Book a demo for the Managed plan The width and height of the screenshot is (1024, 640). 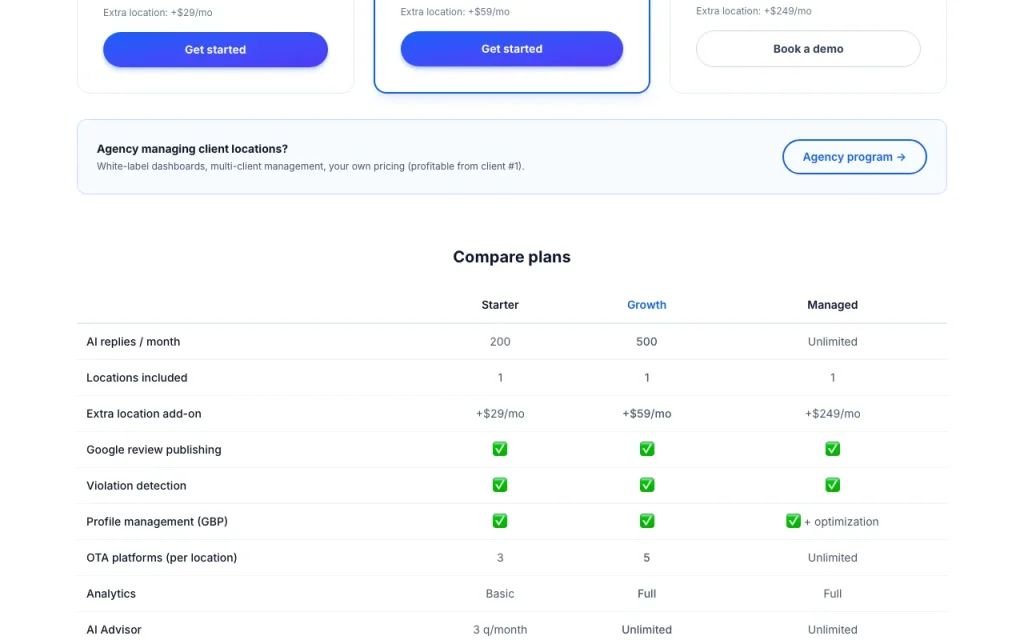click(808, 49)
